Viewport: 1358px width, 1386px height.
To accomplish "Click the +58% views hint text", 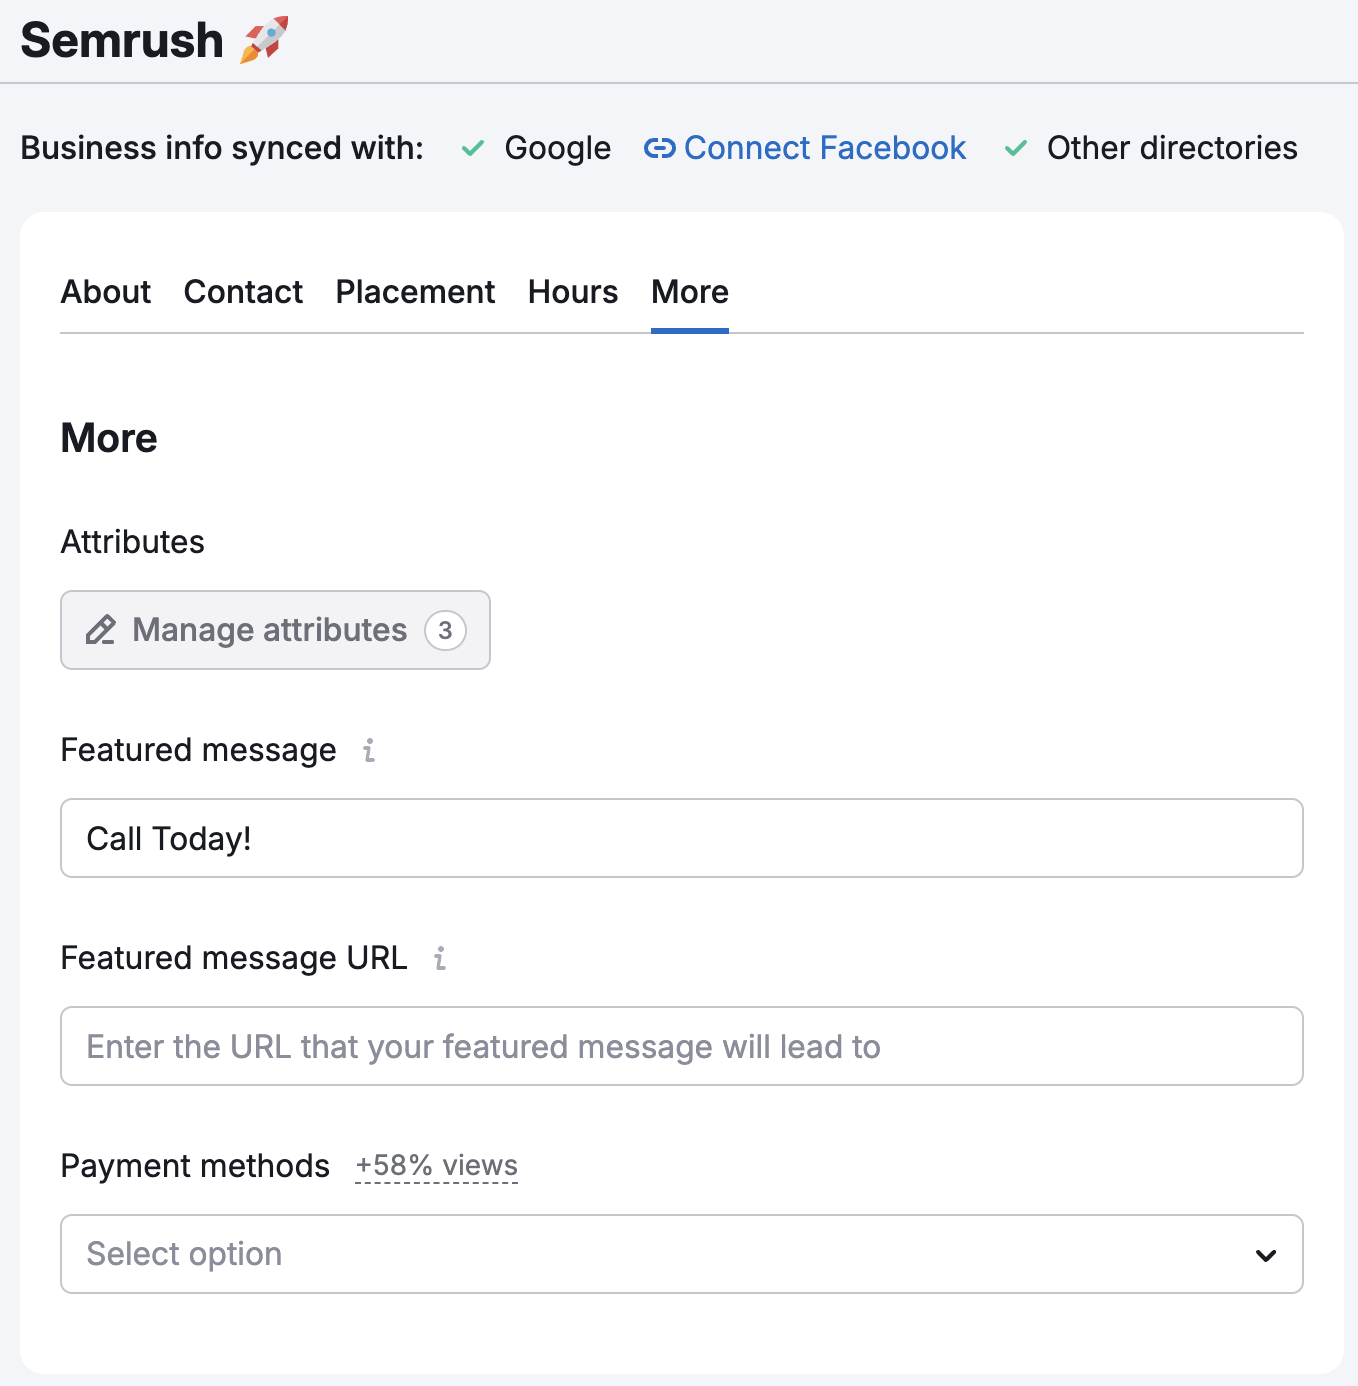I will click(x=436, y=1166).
